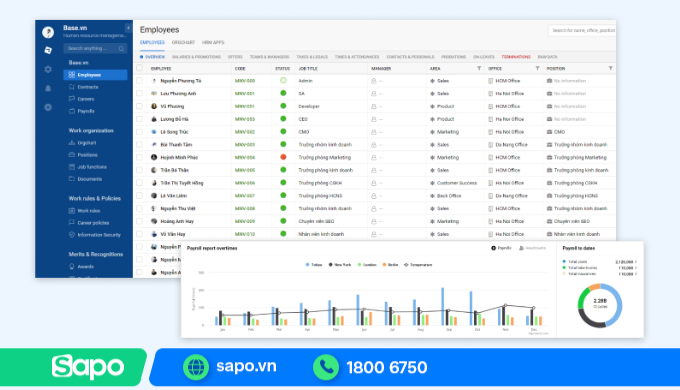Screen dimensions: 680x390
Task: Click the manager icon in Lê Văn Liêm row
Action: pyautogui.click(x=373, y=196)
